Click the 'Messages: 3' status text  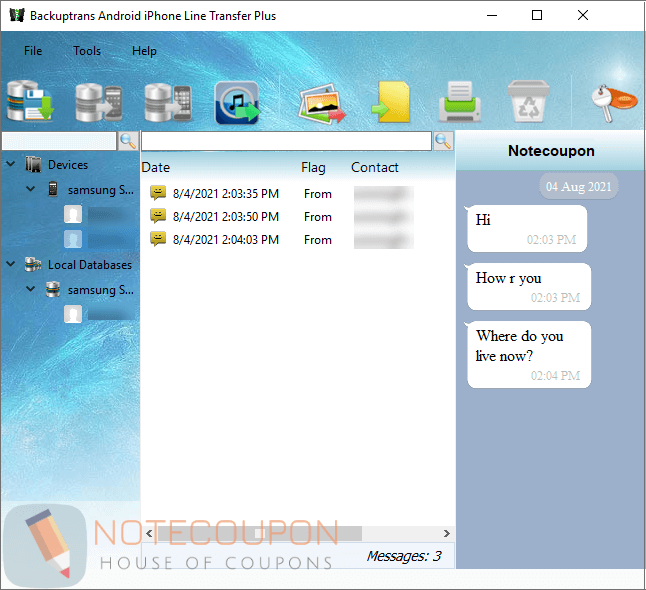pyautogui.click(x=404, y=556)
